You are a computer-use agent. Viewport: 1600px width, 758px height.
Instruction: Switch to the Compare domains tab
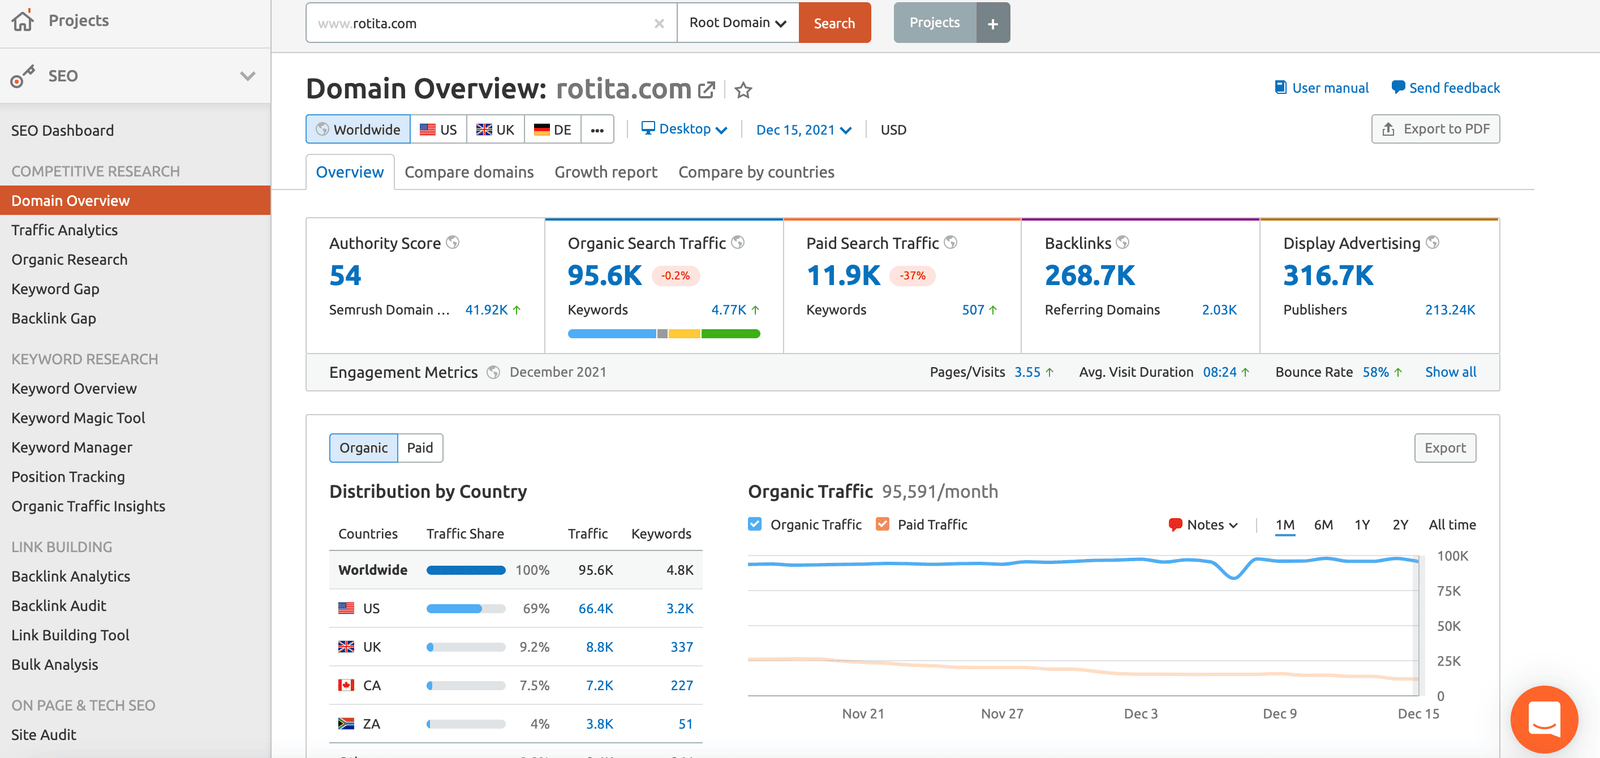click(x=469, y=172)
